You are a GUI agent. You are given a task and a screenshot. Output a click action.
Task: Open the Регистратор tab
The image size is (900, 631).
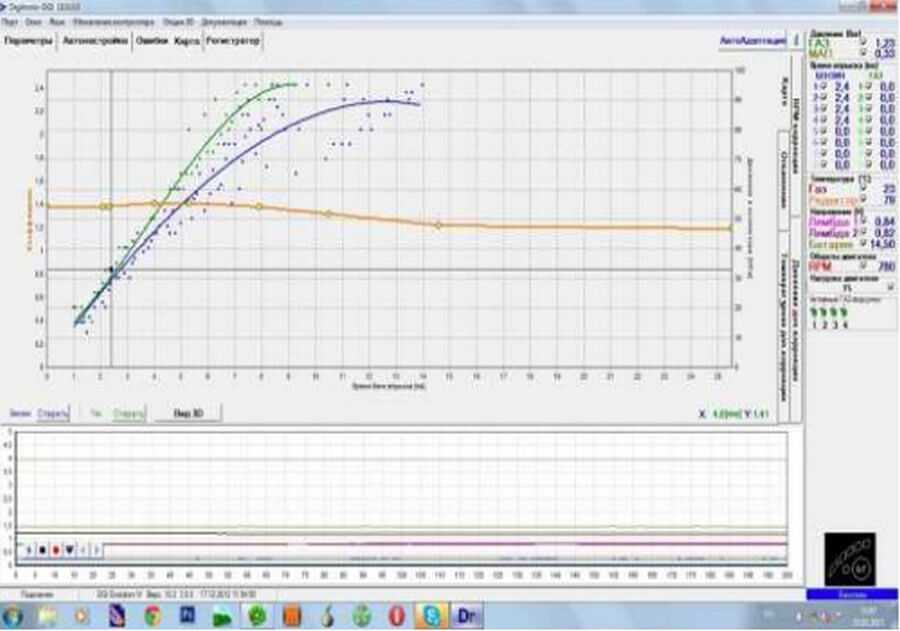click(x=232, y=42)
